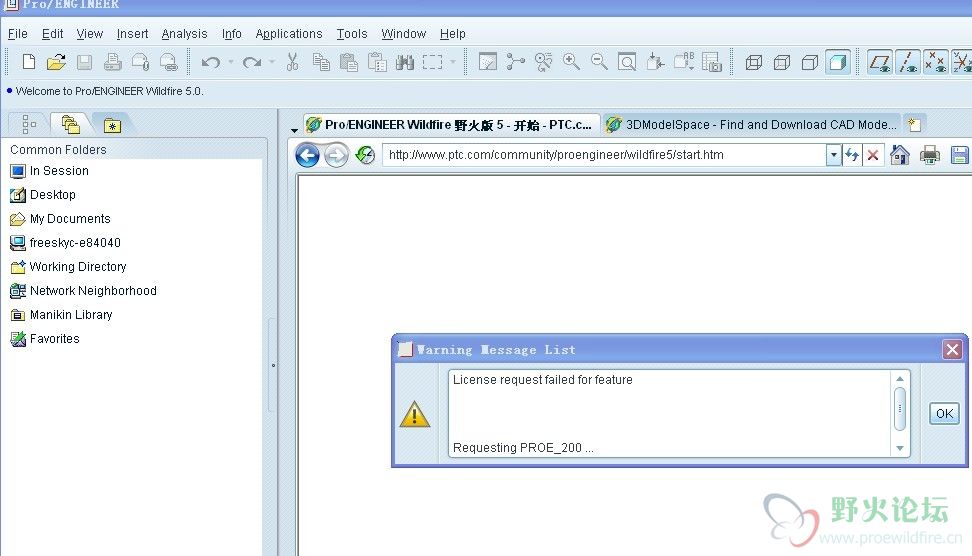Select the Pro/ENGINEER Wildfire browser tab
This screenshot has height=556, width=972.
pyautogui.click(x=451, y=125)
